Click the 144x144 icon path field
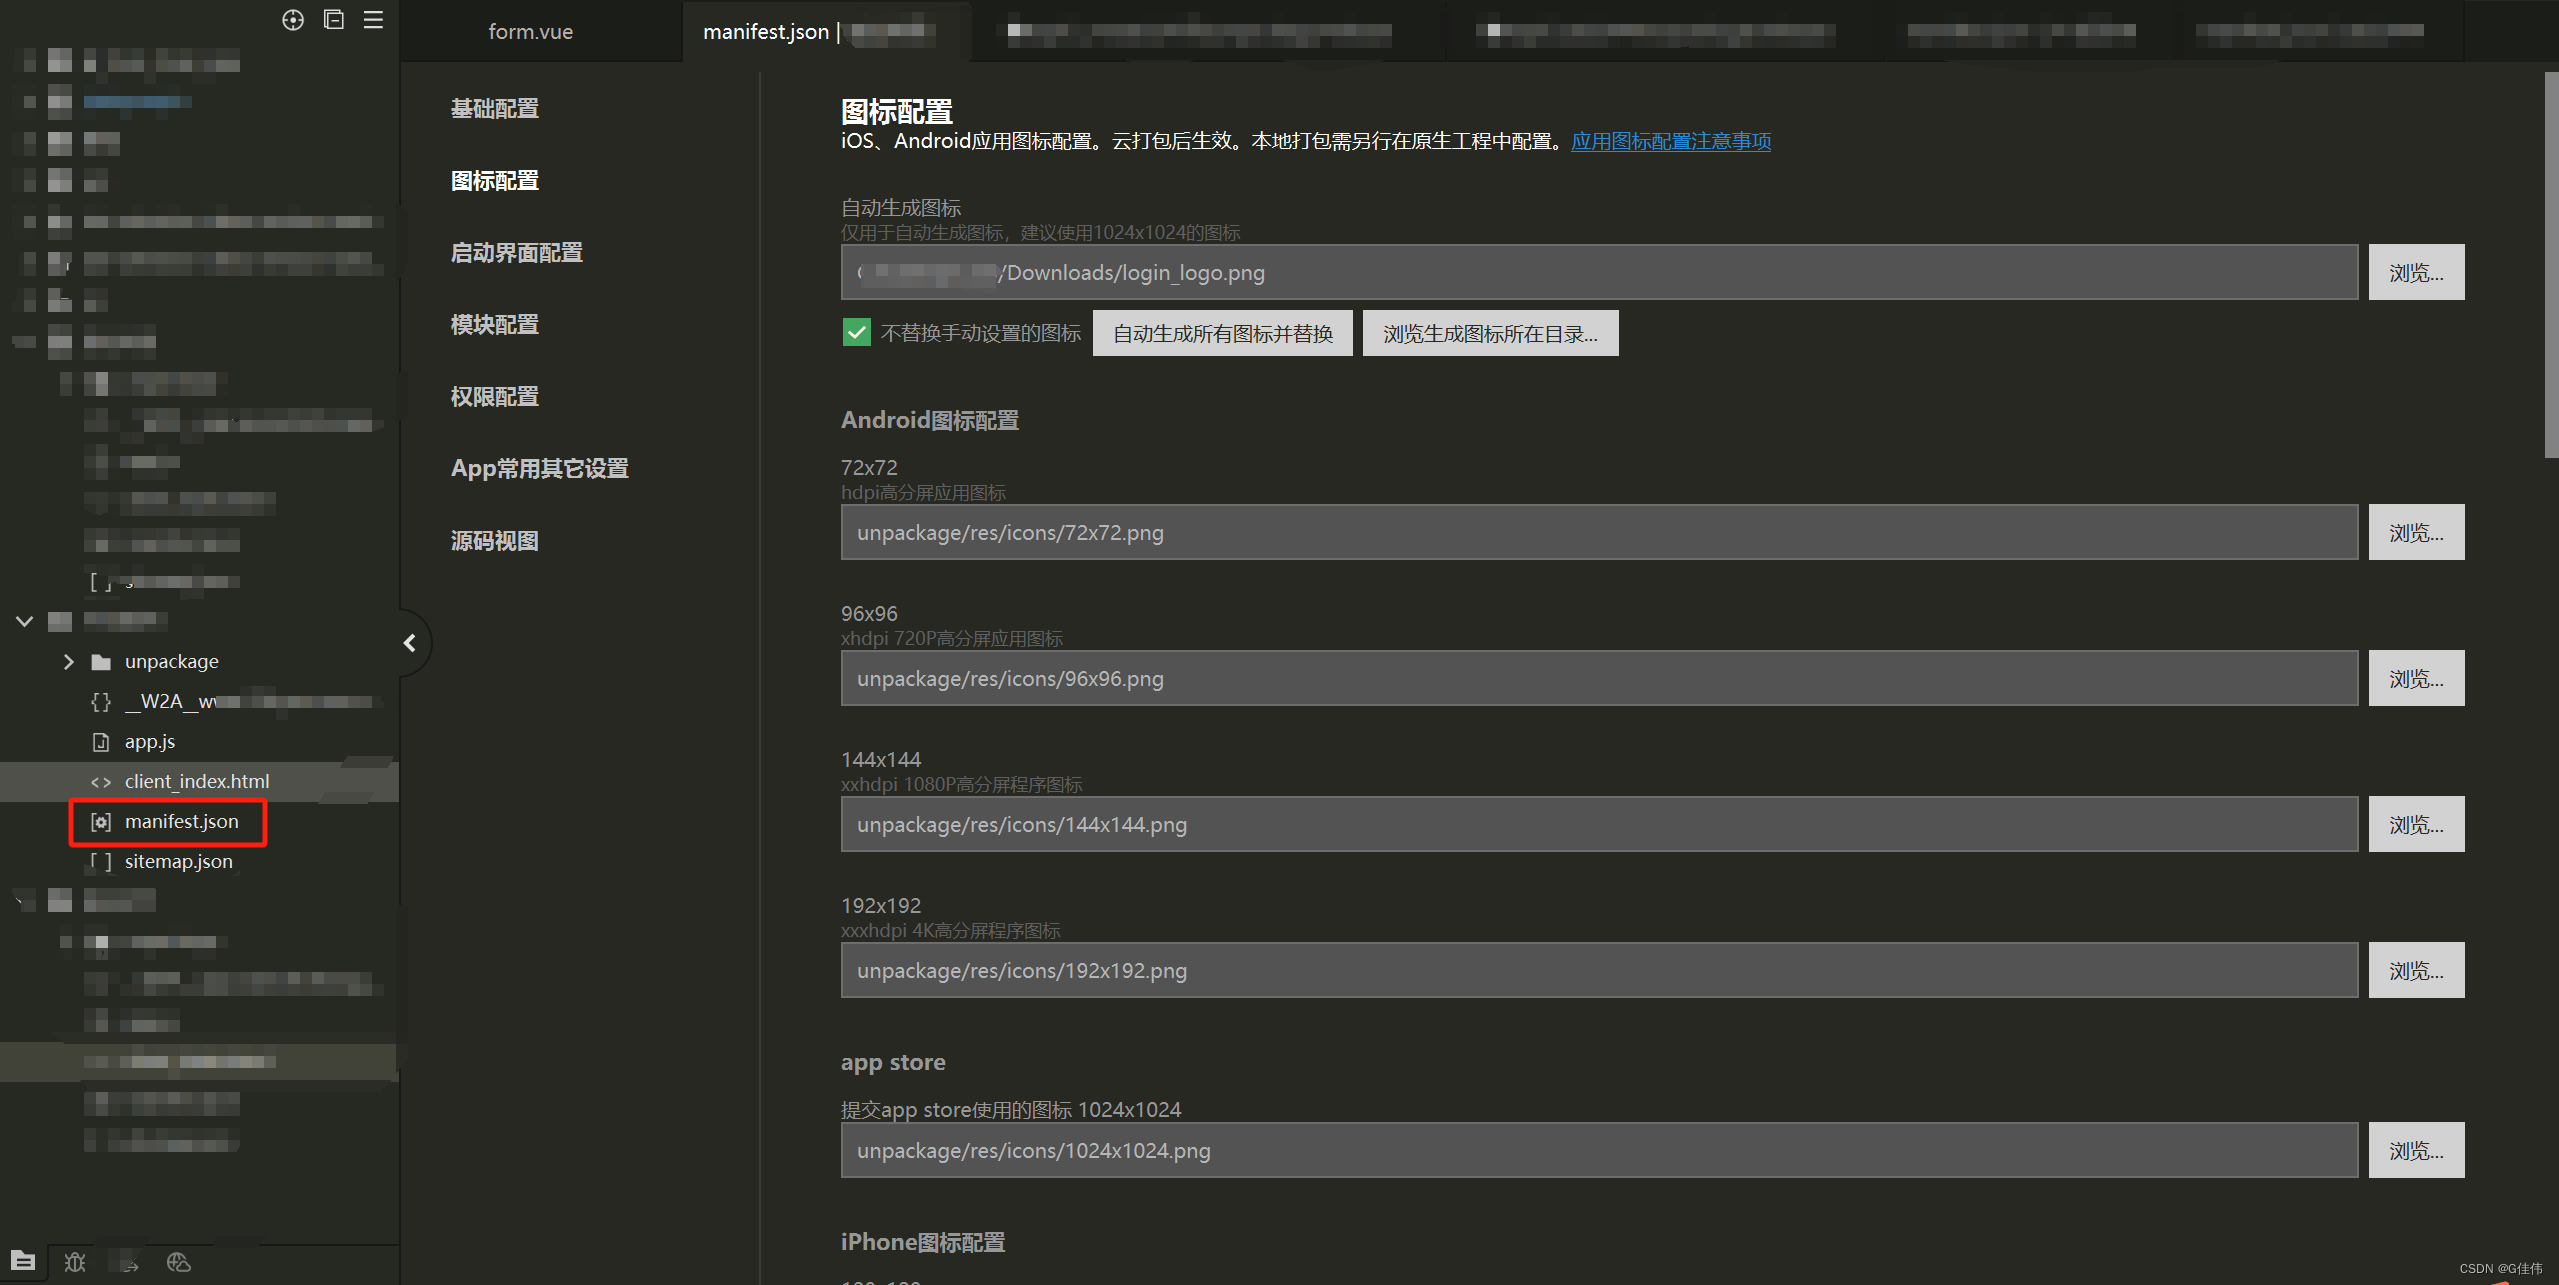The width and height of the screenshot is (2559, 1285). point(1598,825)
